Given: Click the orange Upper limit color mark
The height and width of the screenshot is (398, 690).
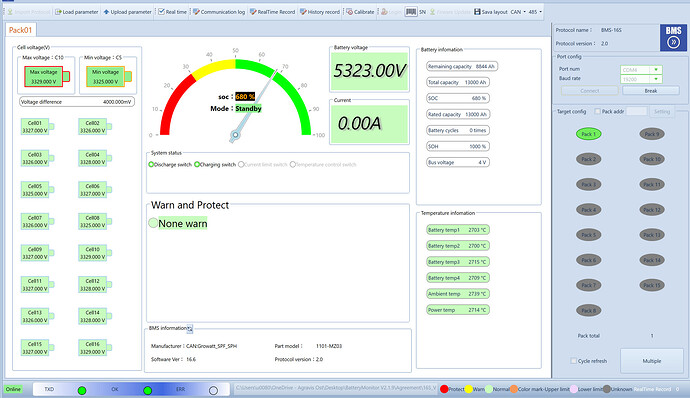Looking at the screenshot, I should coord(514,389).
